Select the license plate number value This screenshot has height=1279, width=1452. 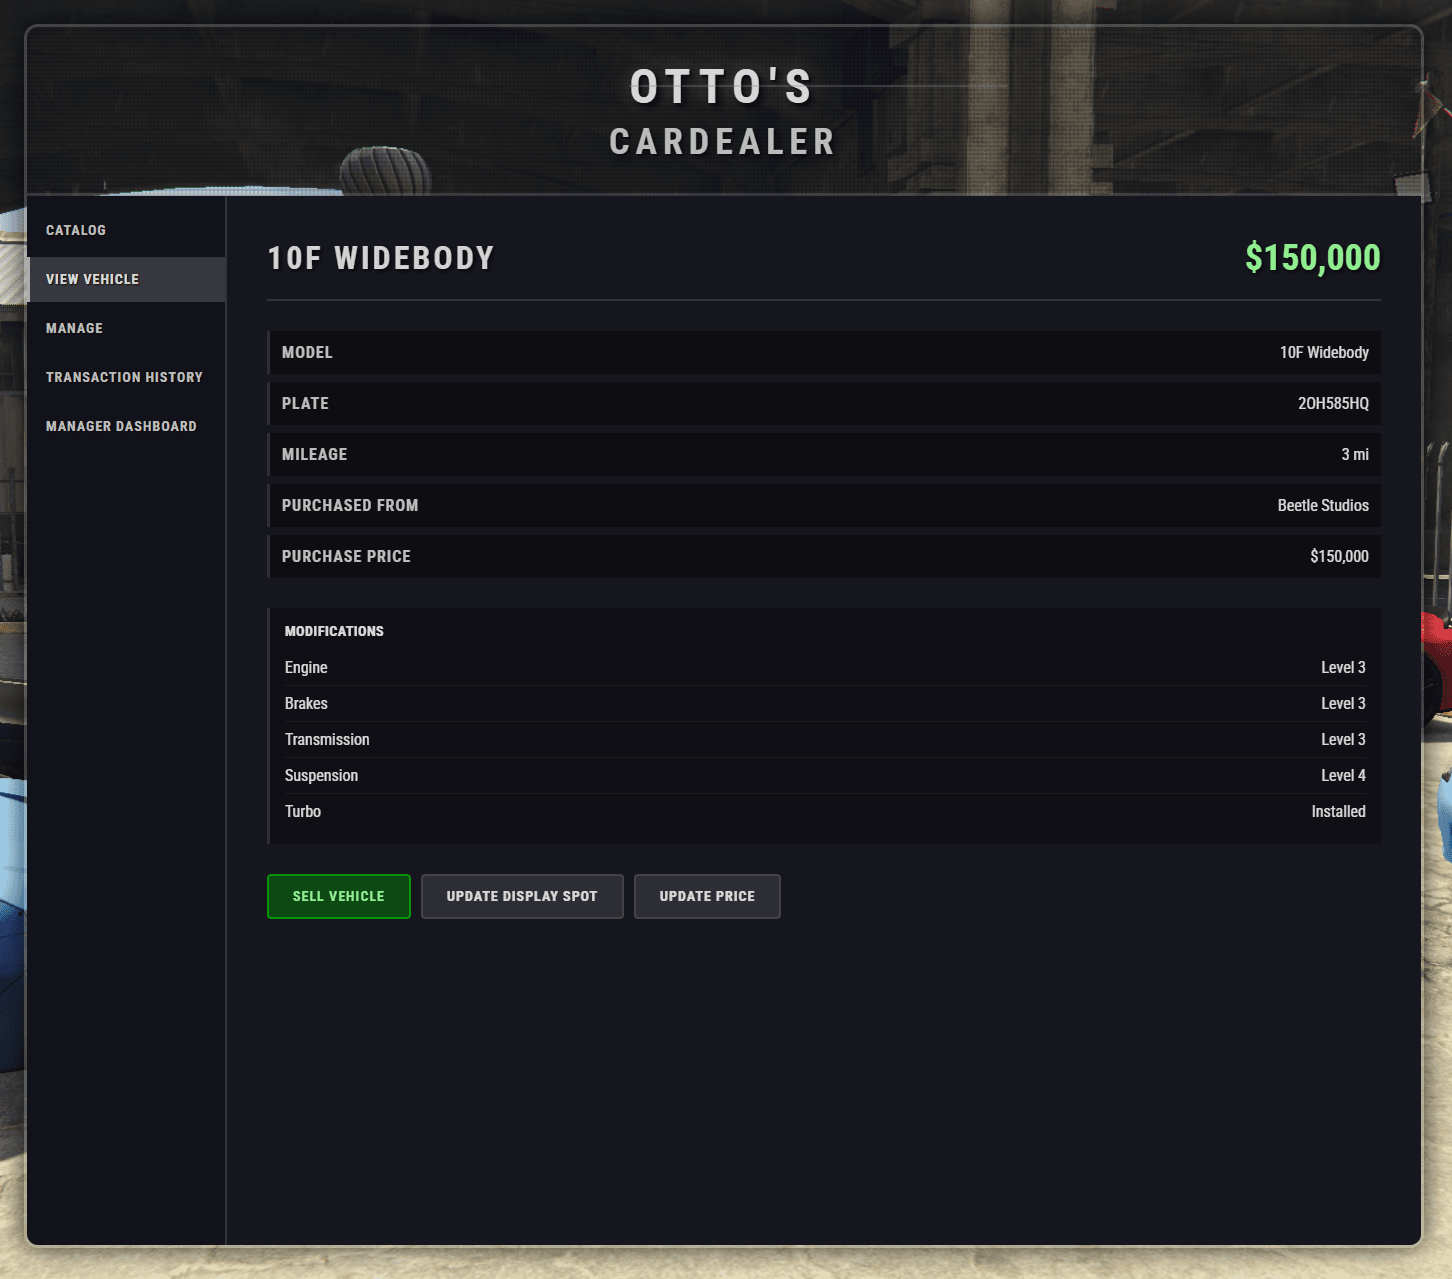[x=1333, y=403]
